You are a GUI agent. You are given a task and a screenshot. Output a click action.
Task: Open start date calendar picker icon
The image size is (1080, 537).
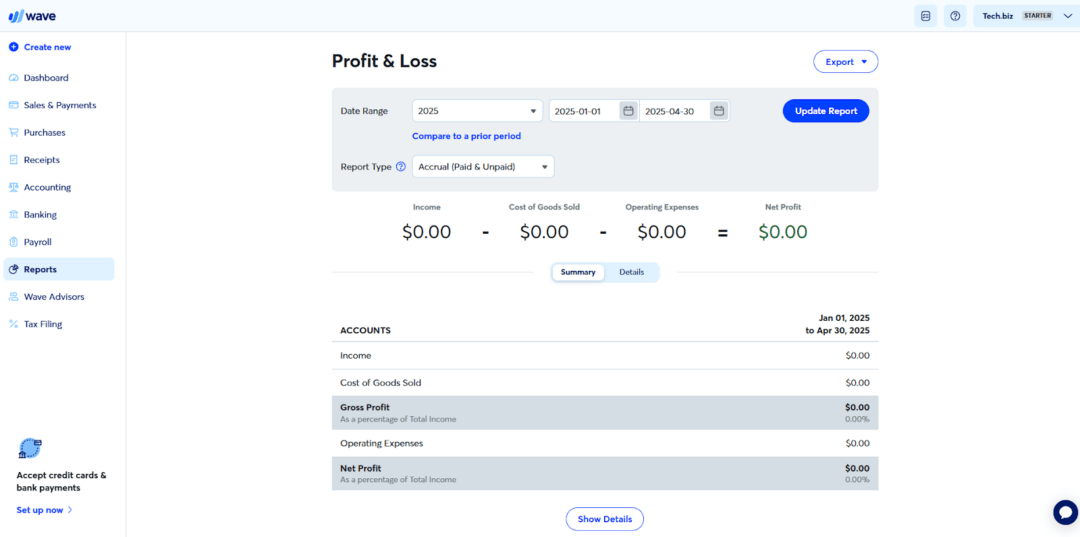[628, 111]
